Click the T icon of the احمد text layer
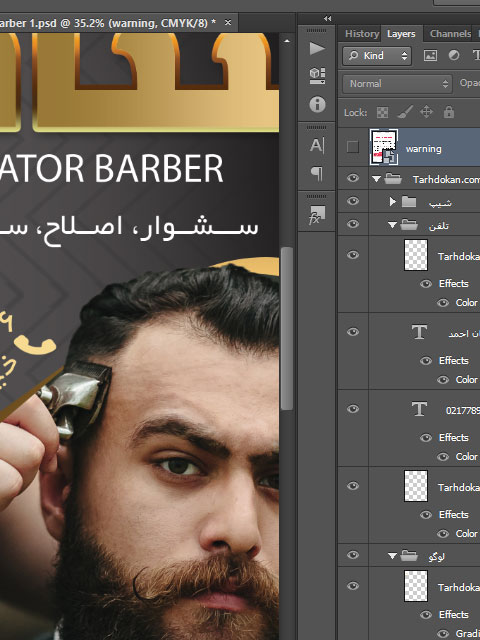Screen dimensions: 480x640 (419, 333)
